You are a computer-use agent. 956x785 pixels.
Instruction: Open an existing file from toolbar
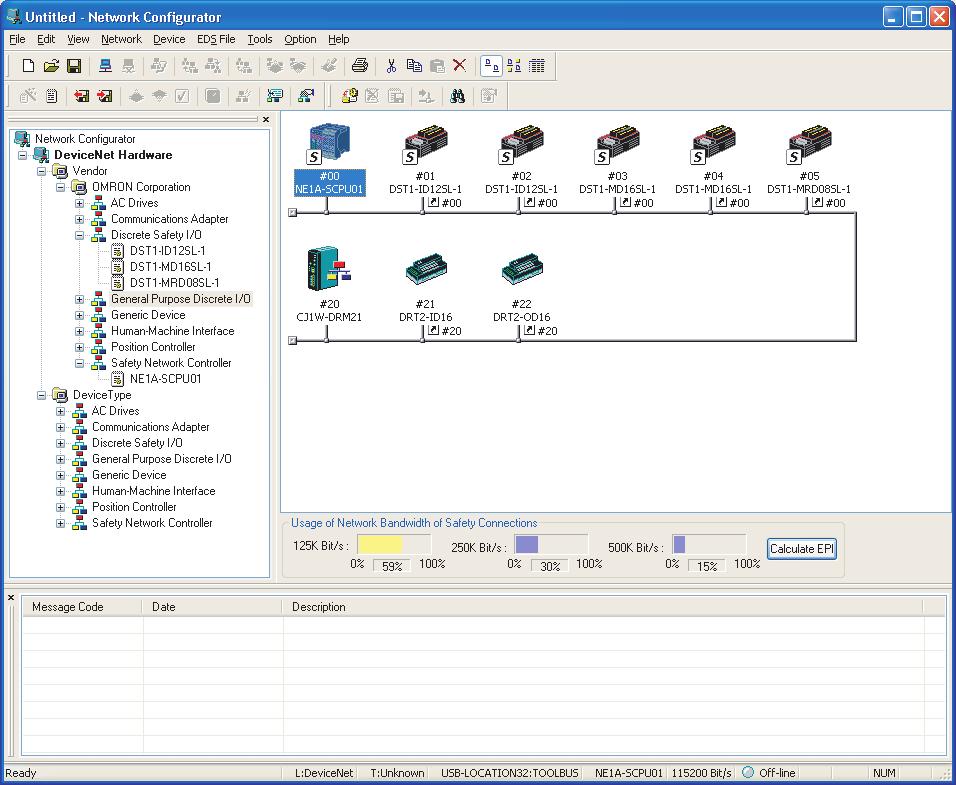tap(51, 66)
